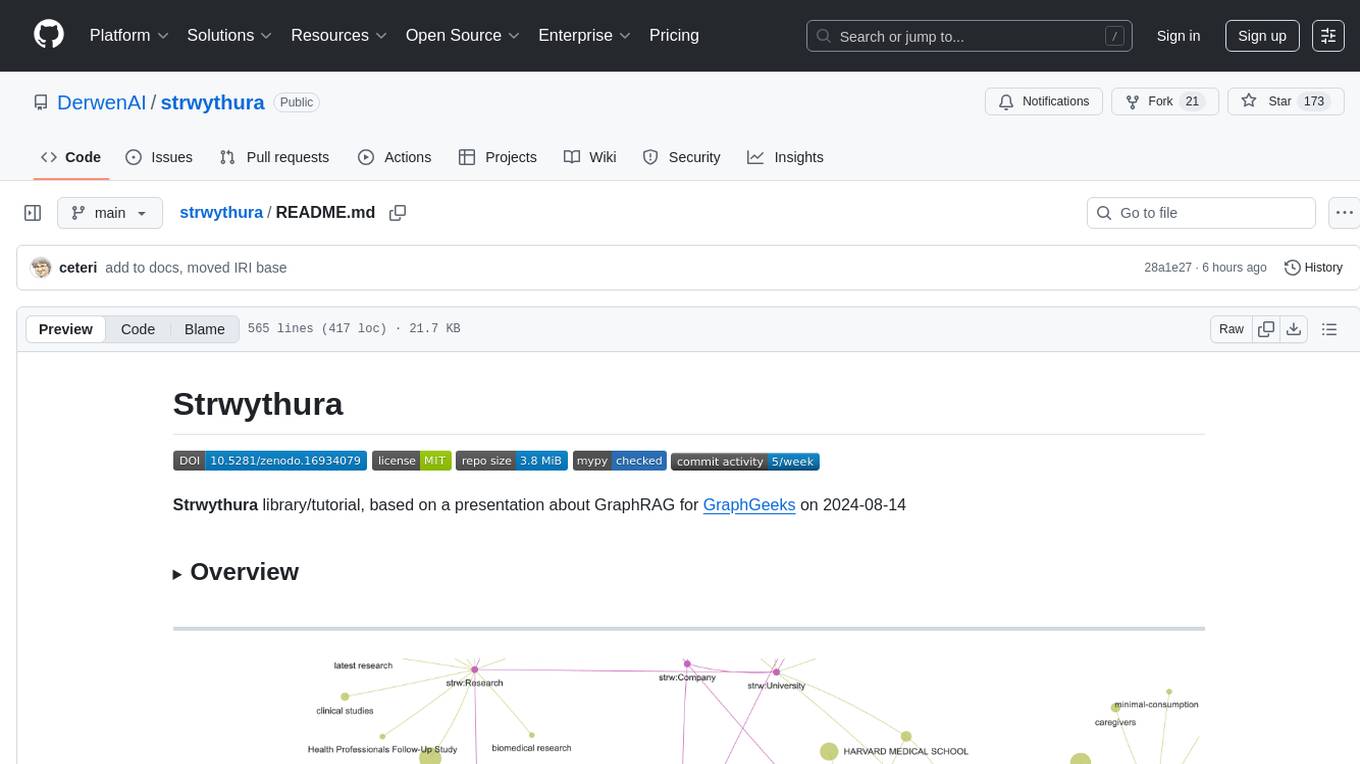The height and width of the screenshot is (764, 1360).
Task: Open the Pull requests tab
Action: pyautogui.click(x=274, y=157)
